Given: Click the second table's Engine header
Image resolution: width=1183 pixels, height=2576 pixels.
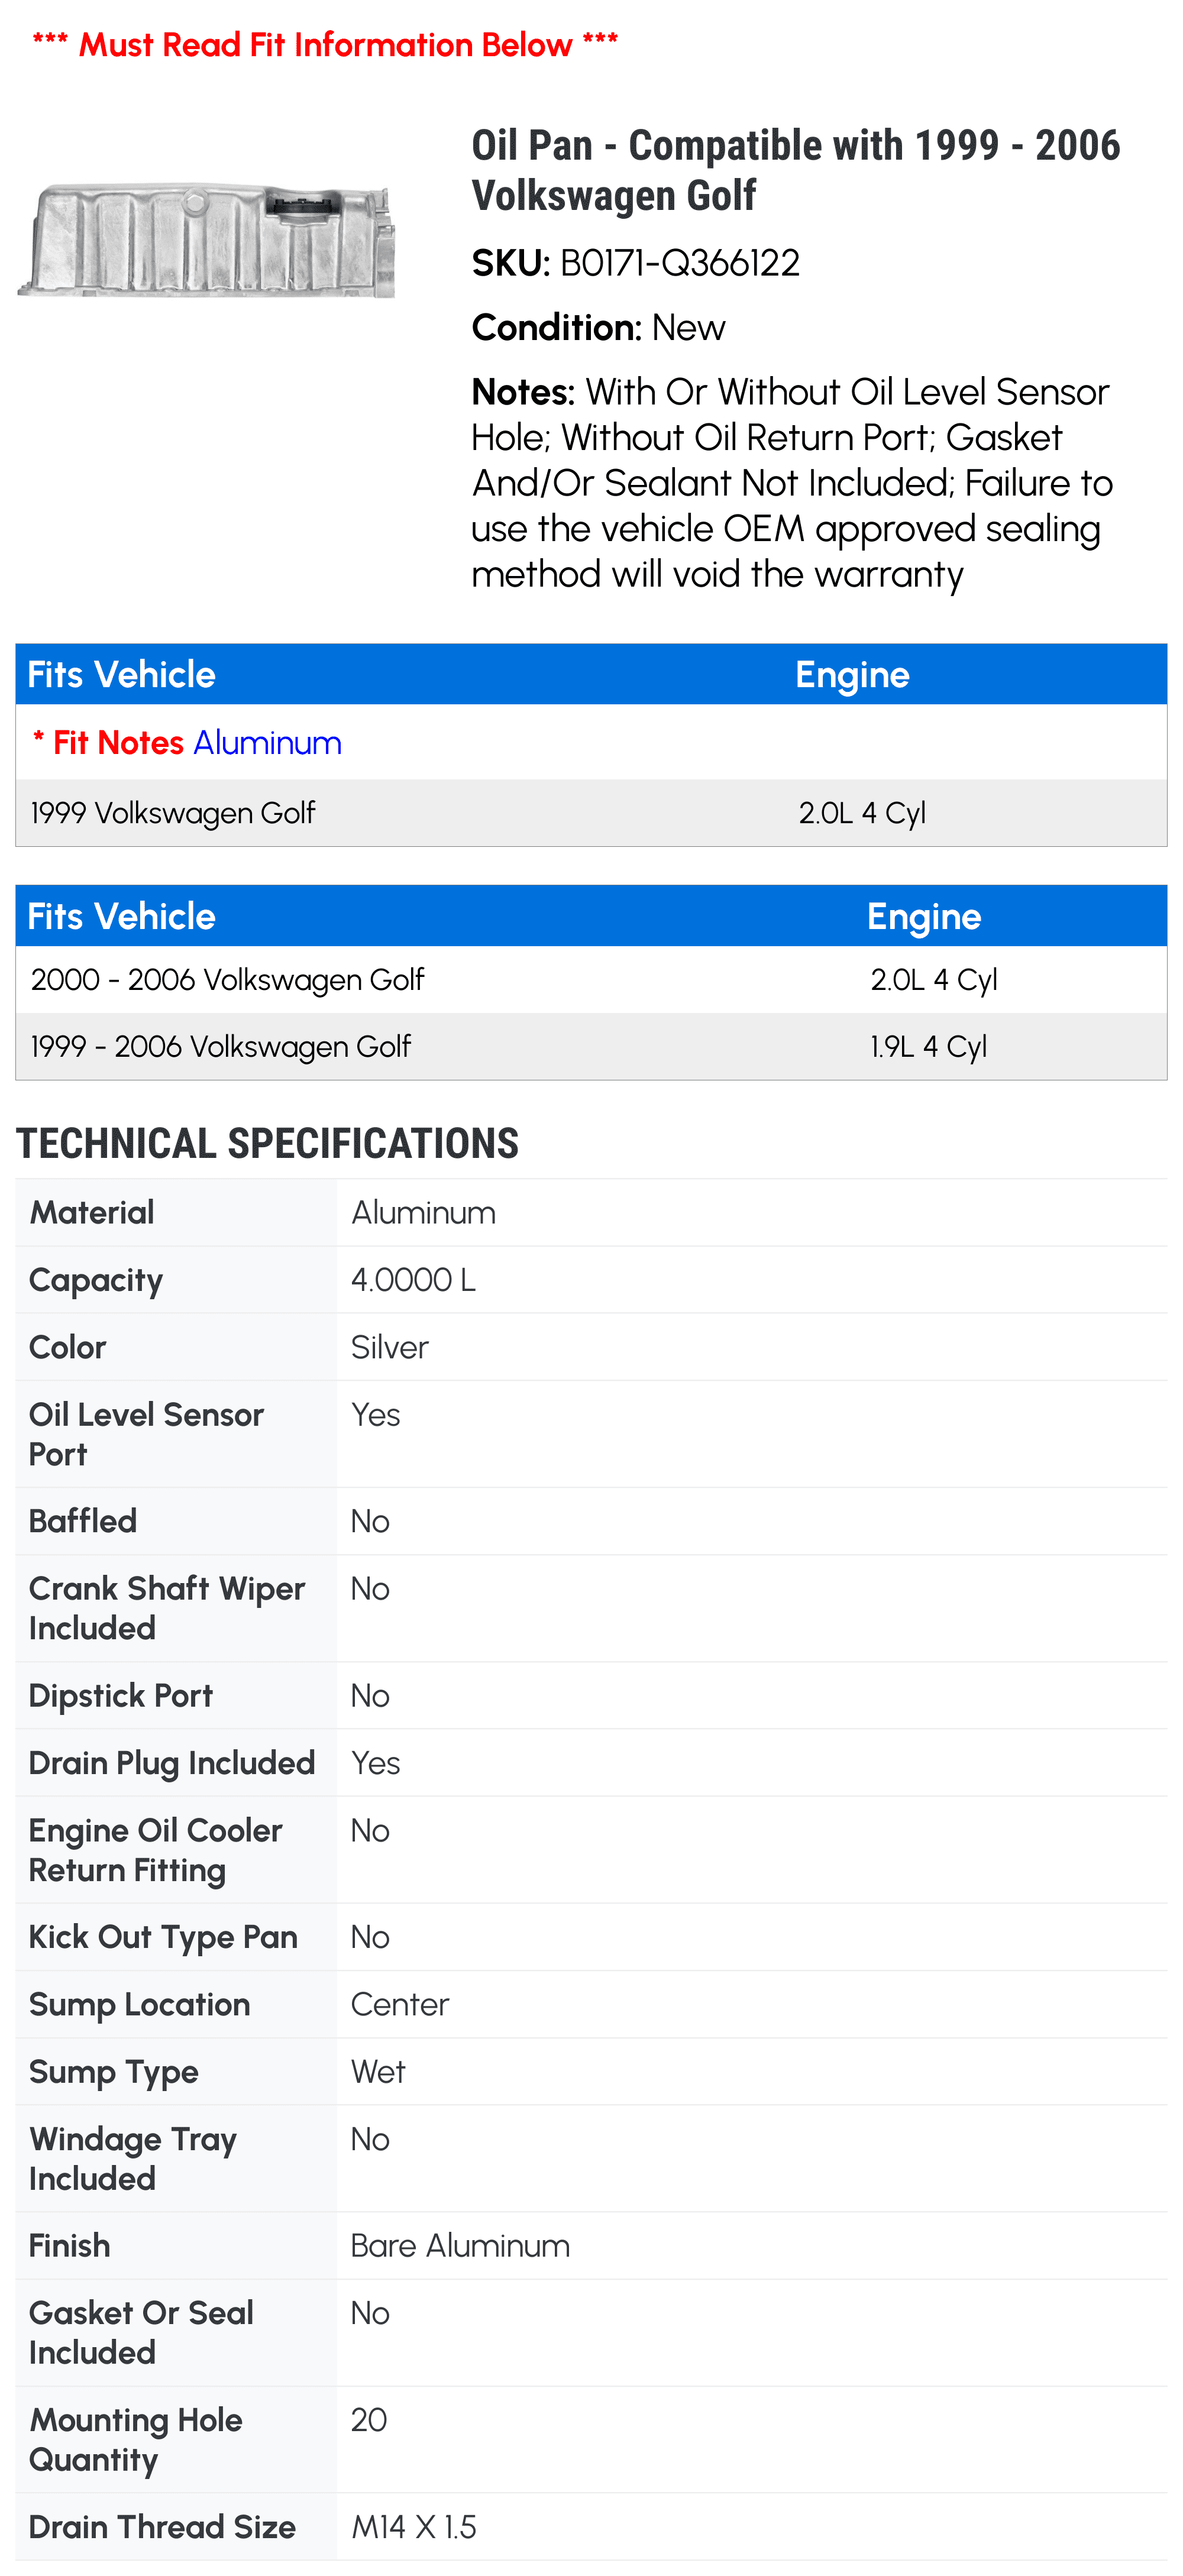Looking at the screenshot, I should point(924,917).
